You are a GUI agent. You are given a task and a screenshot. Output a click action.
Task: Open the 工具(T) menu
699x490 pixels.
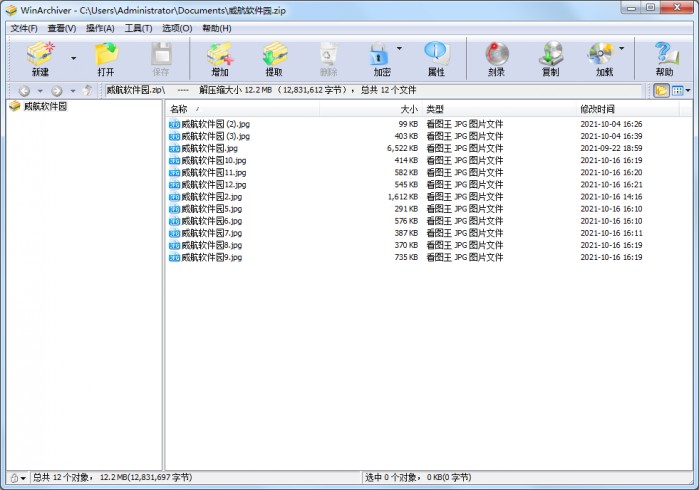[x=139, y=28]
